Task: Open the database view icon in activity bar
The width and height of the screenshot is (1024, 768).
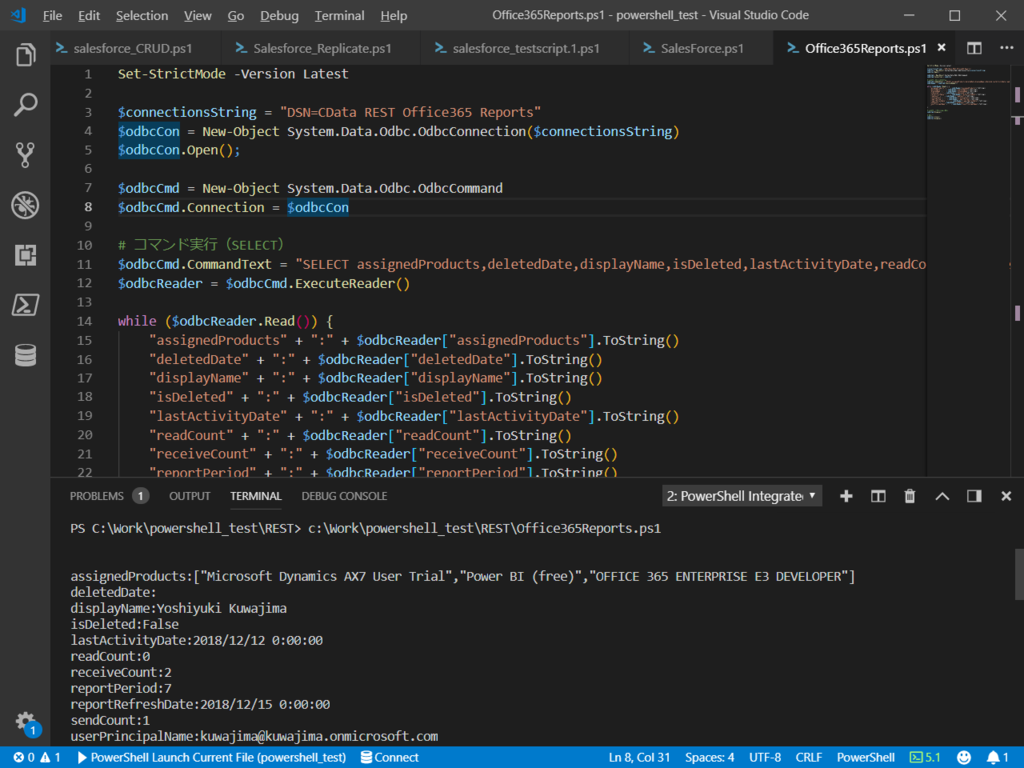Action: click(x=25, y=355)
